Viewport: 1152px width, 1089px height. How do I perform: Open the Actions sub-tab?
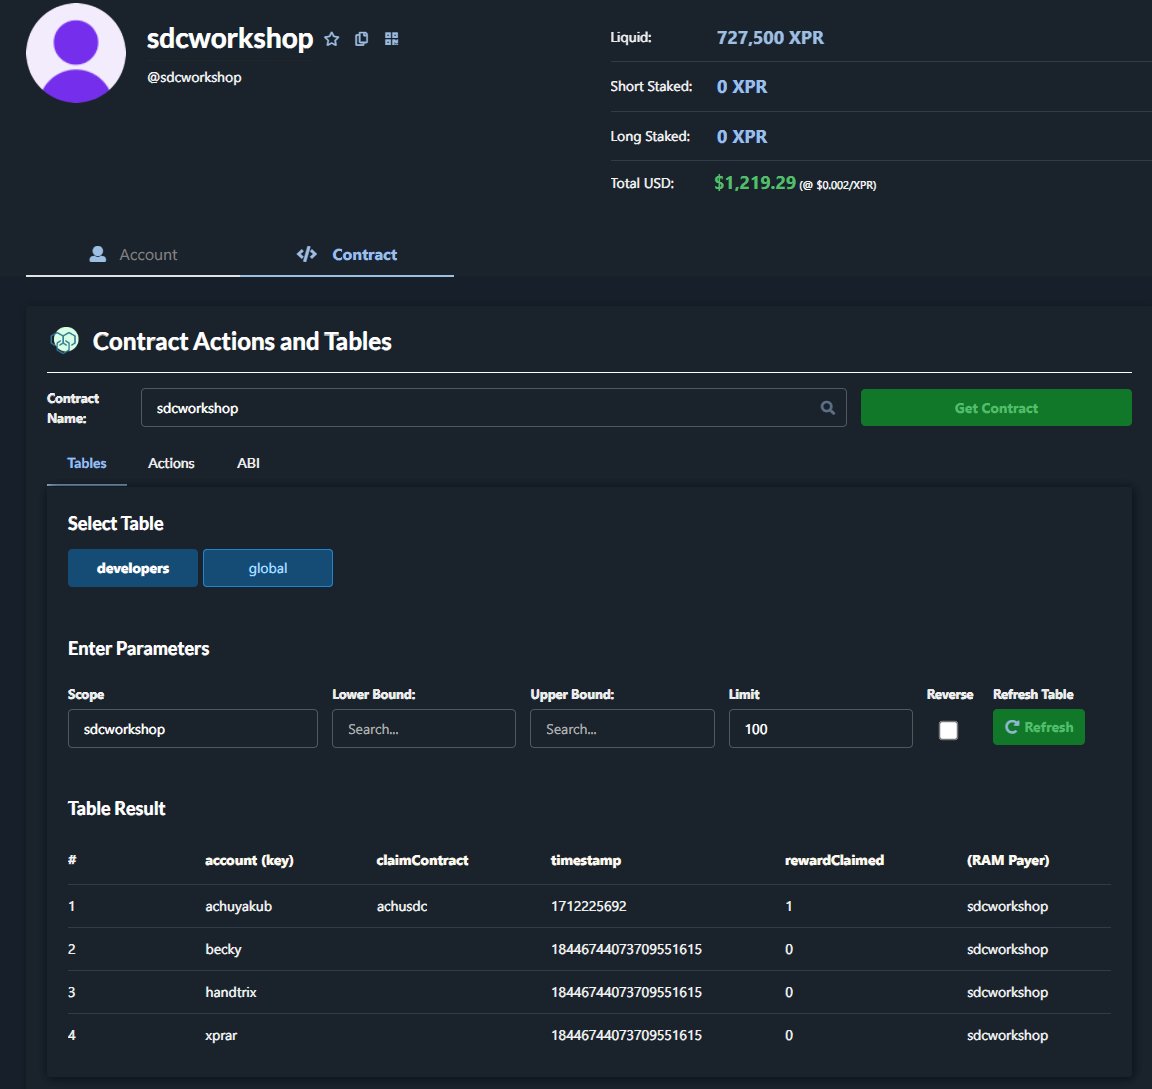pyautogui.click(x=171, y=464)
